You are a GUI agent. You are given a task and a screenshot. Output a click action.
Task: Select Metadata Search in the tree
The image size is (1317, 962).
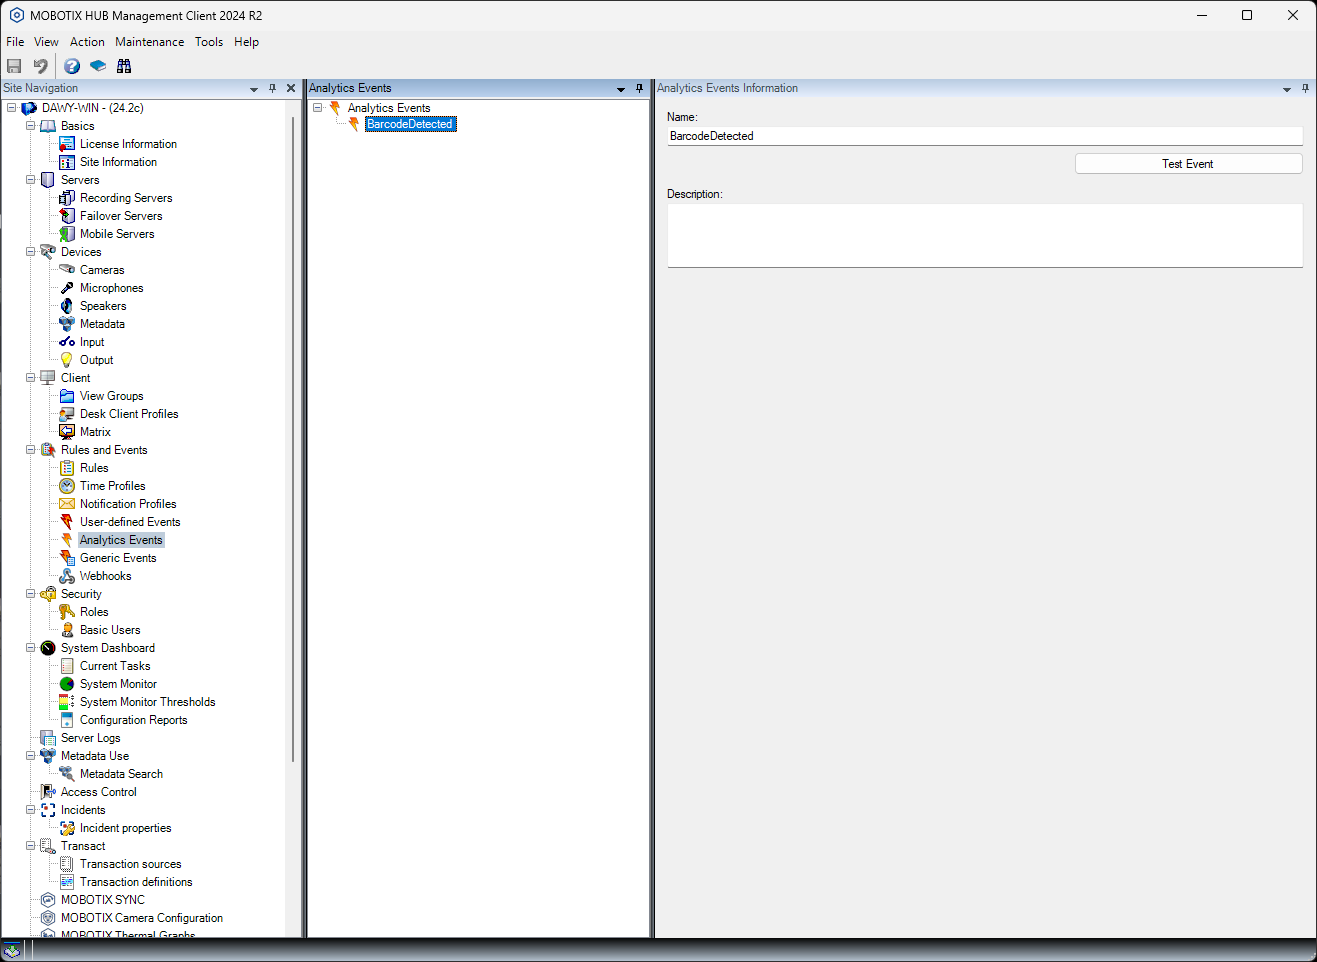pyautogui.click(x=121, y=774)
